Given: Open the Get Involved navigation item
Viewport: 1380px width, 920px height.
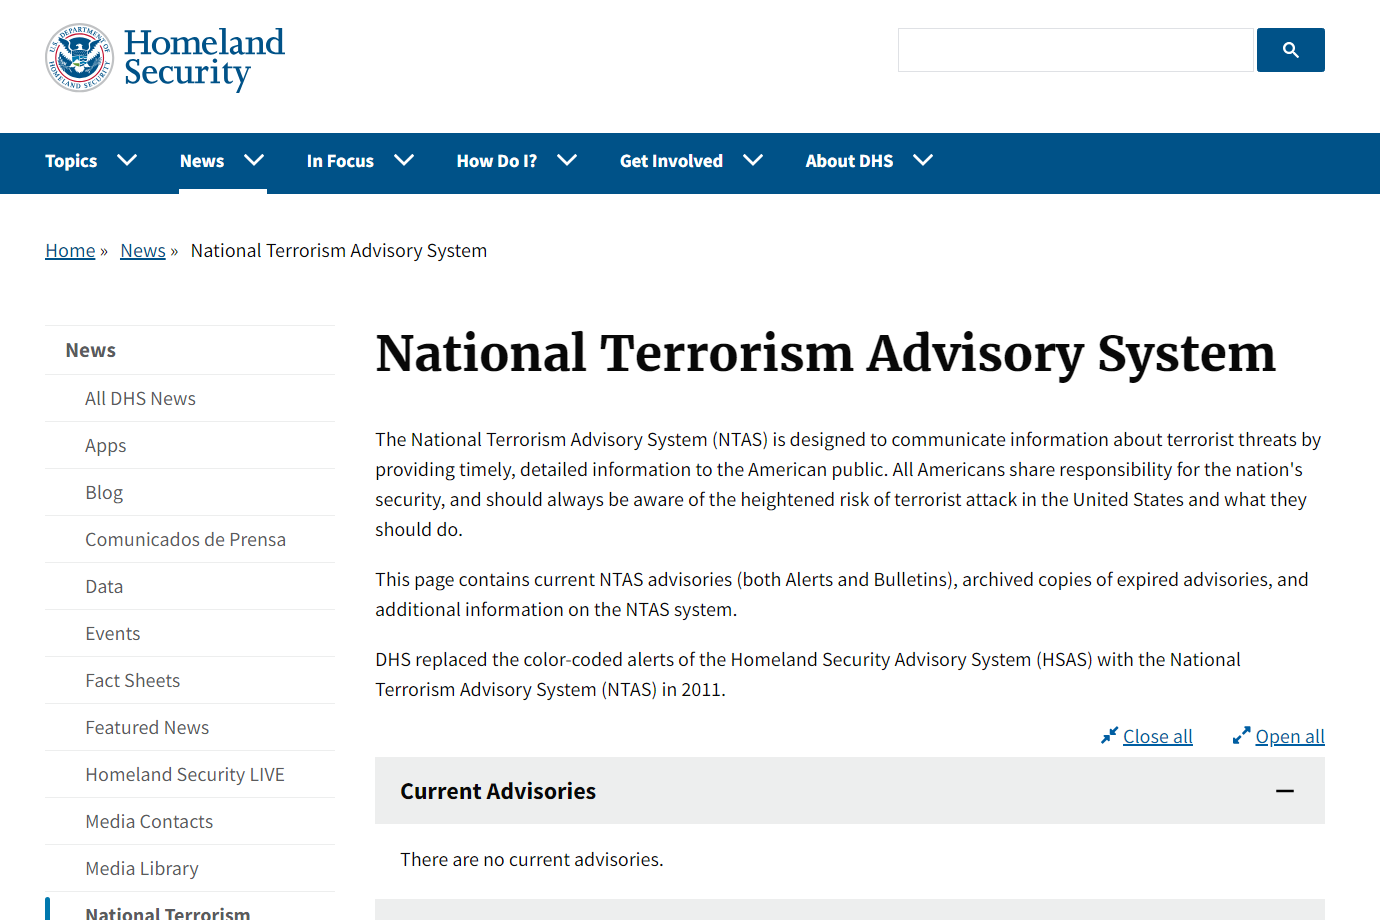Looking at the screenshot, I should (671, 161).
